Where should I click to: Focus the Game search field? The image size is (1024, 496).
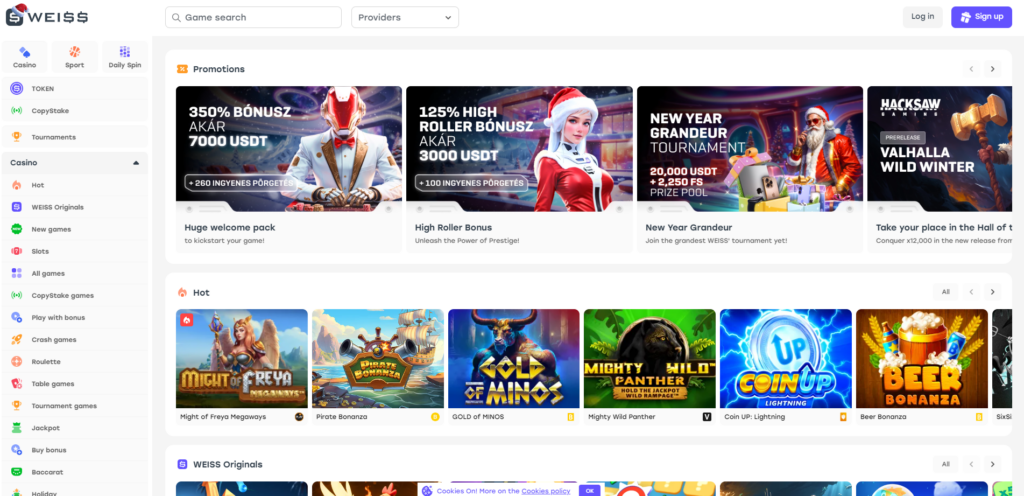[x=253, y=18]
